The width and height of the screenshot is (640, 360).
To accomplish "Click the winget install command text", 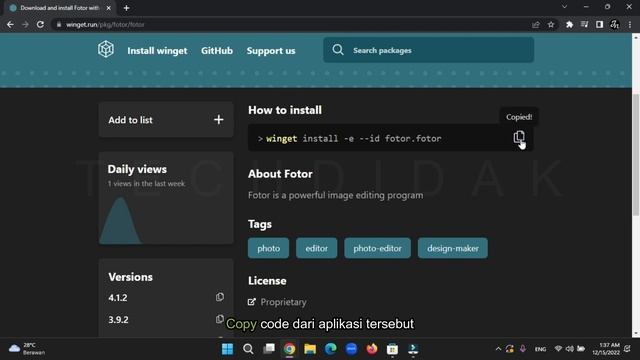I will (x=353, y=138).
